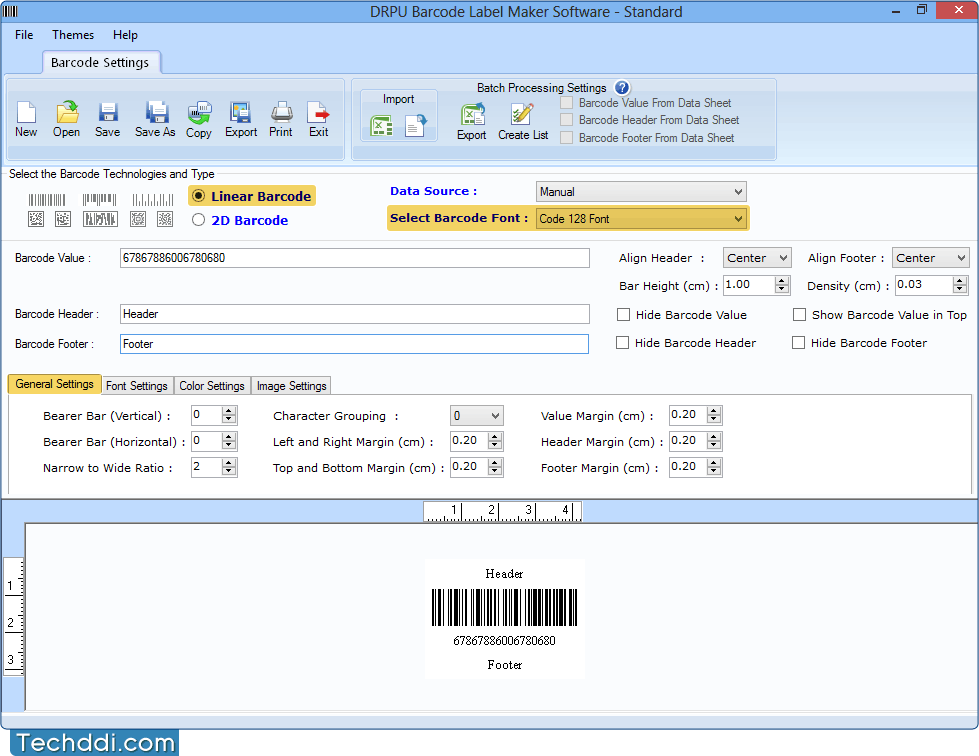Open the Select Barcode Font dropdown
The height and width of the screenshot is (756, 979).
(641, 218)
